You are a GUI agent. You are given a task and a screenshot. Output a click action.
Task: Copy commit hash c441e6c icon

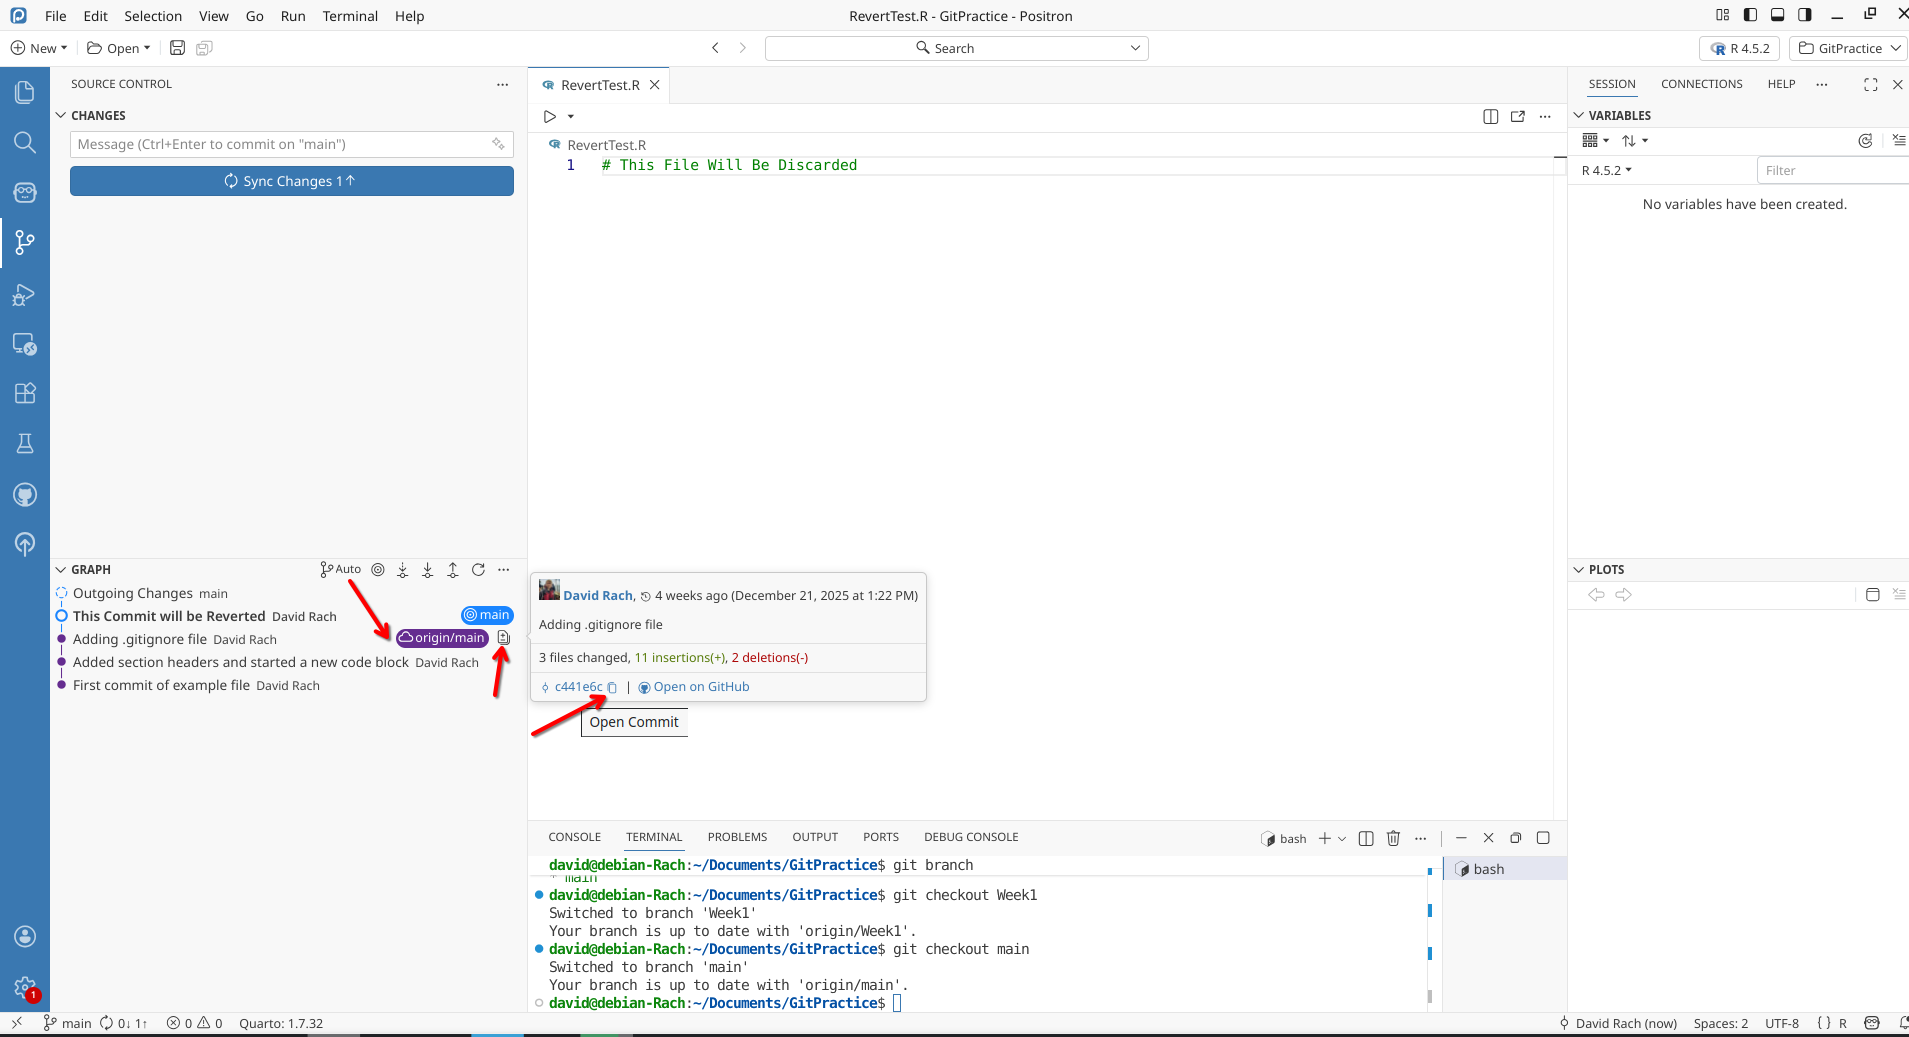tap(612, 688)
